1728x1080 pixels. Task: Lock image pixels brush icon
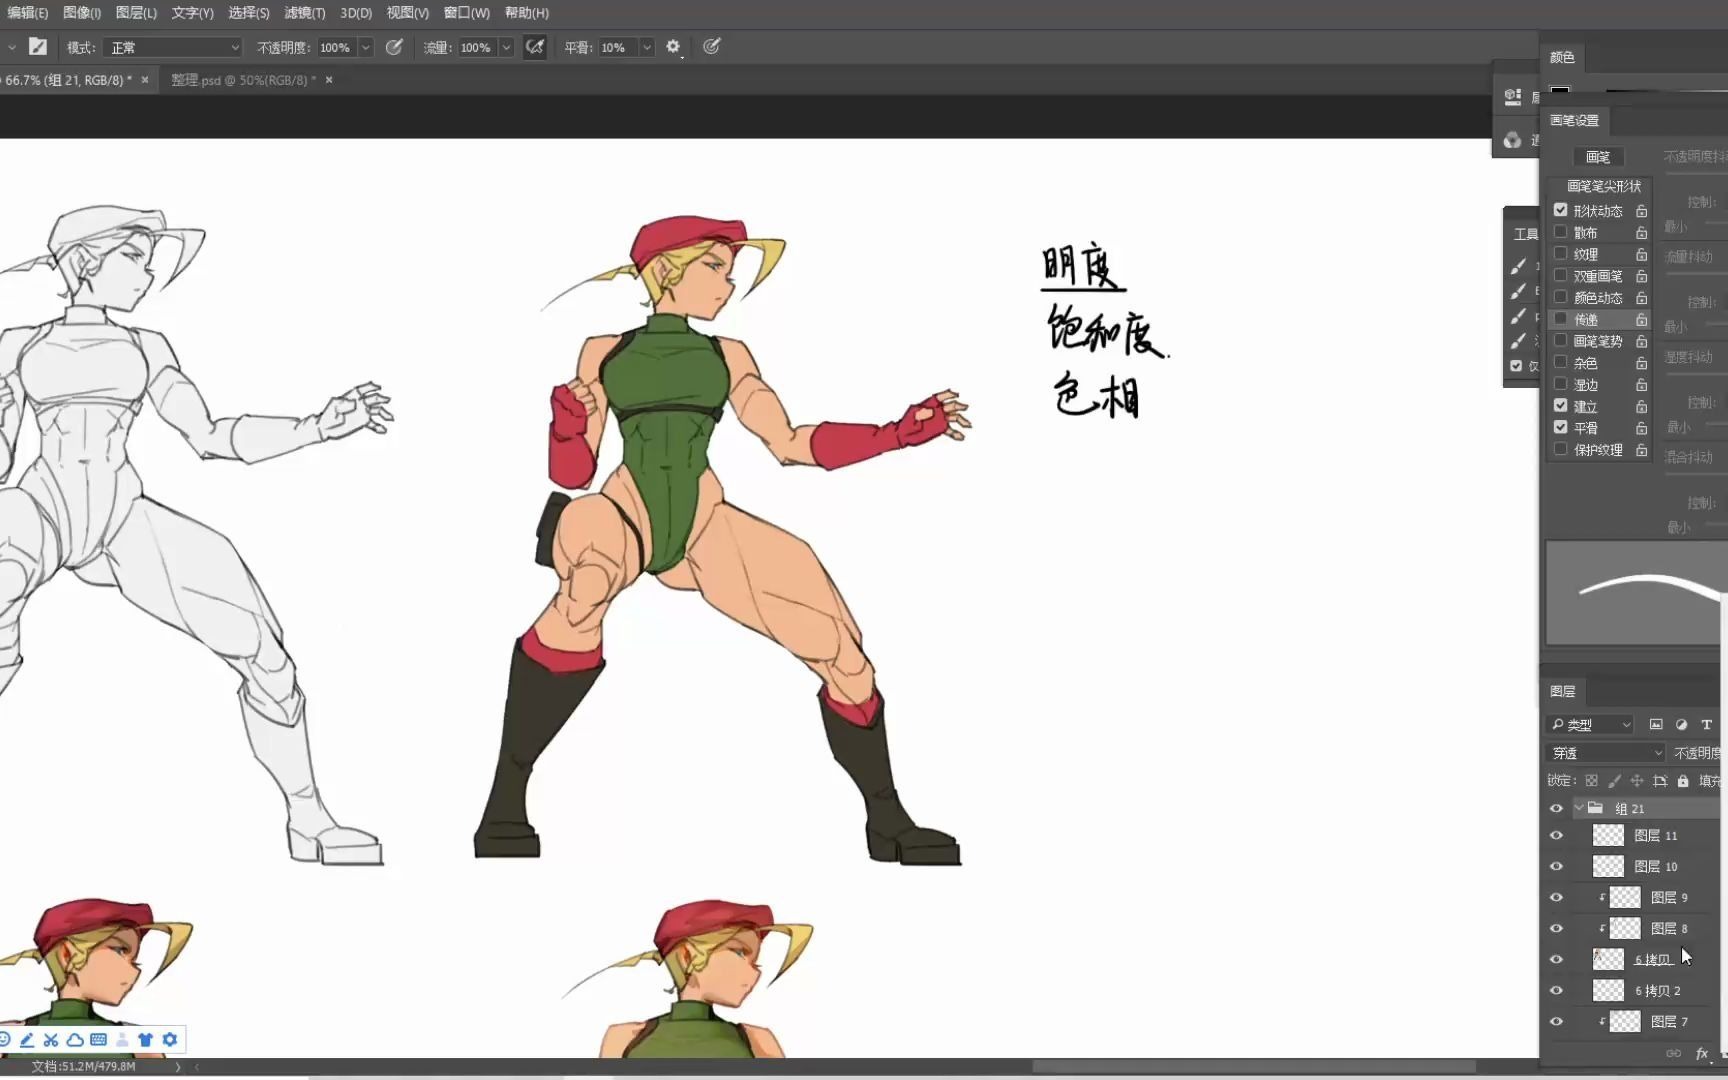pyautogui.click(x=1614, y=780)
